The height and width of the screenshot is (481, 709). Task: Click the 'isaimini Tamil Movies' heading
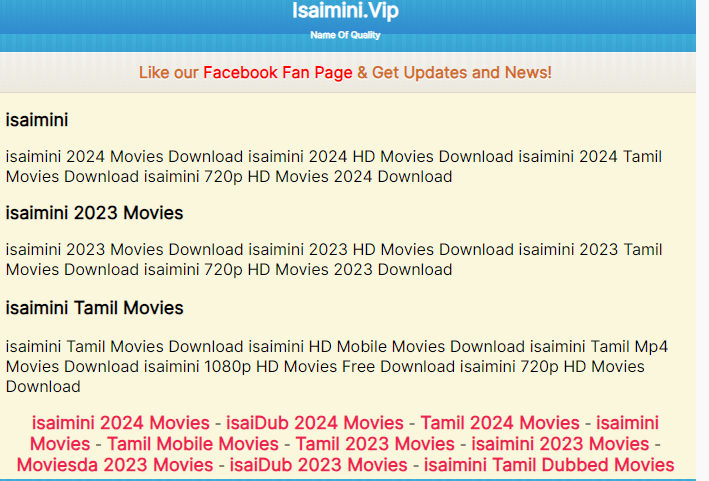click(94, 308)
